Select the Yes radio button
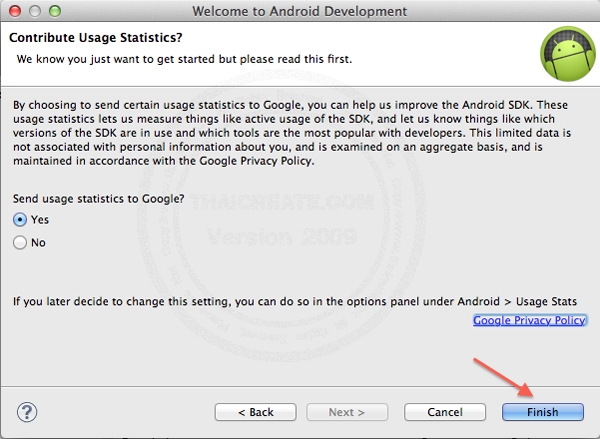Screen dimensions: 600x439 click(x=20, y=220)
